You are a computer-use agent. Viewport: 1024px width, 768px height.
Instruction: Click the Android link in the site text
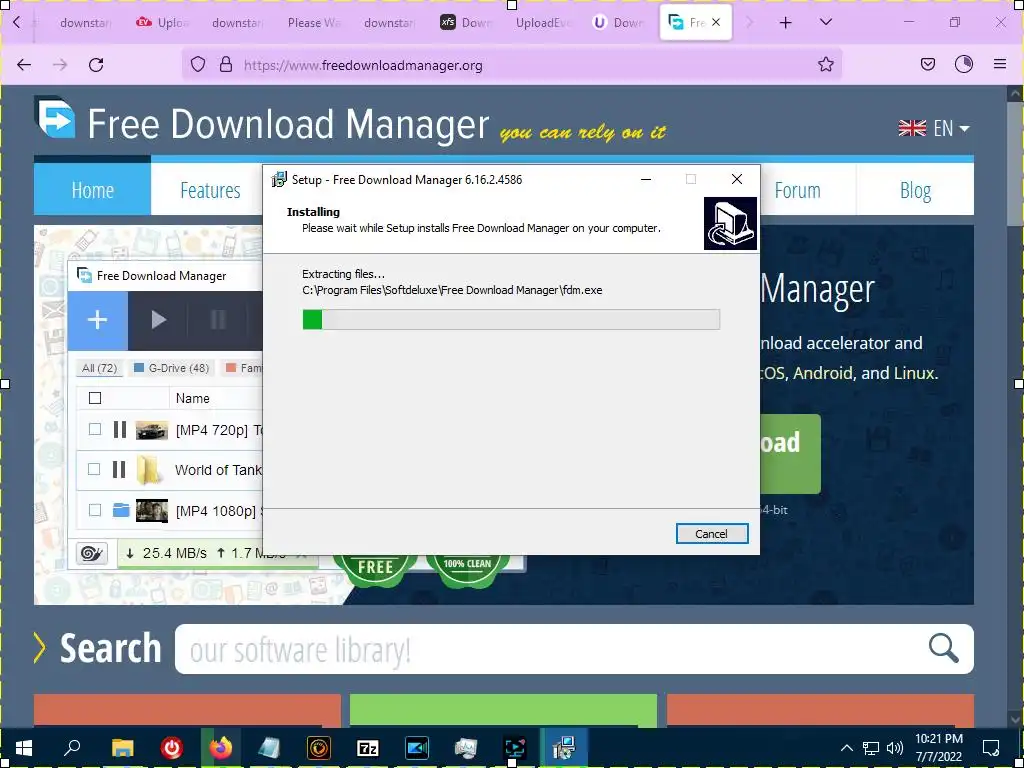point(823,373)
